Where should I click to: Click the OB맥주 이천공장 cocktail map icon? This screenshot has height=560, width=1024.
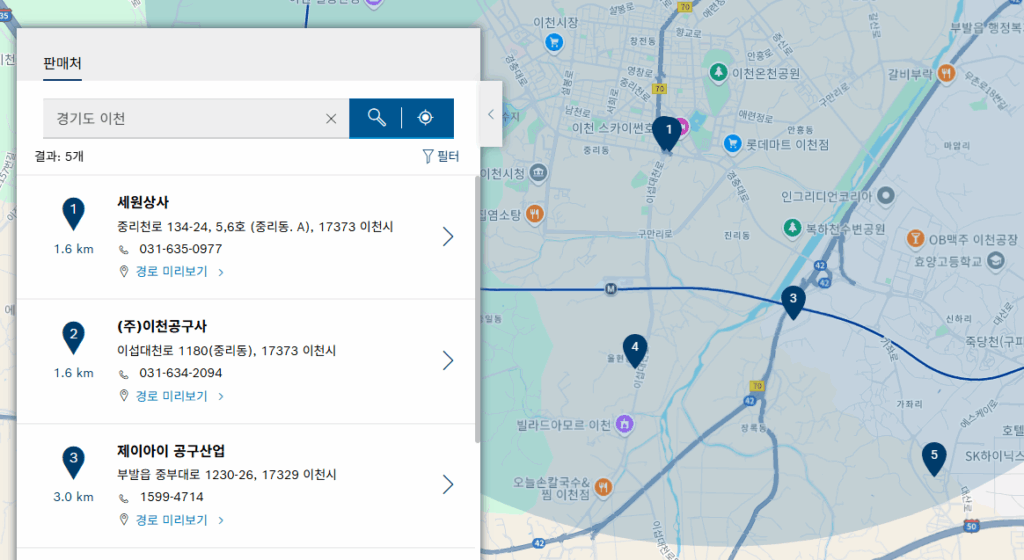pyautogui.click(x=915, y=238)
